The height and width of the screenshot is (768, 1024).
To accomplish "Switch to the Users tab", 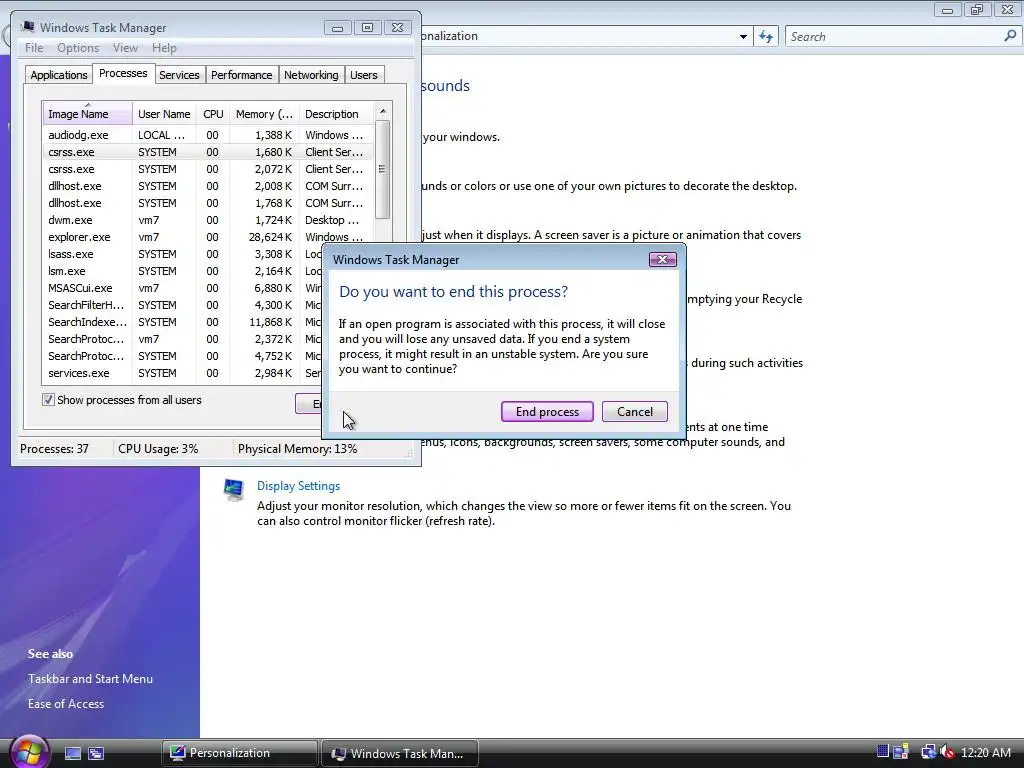I will coord(364,75).
